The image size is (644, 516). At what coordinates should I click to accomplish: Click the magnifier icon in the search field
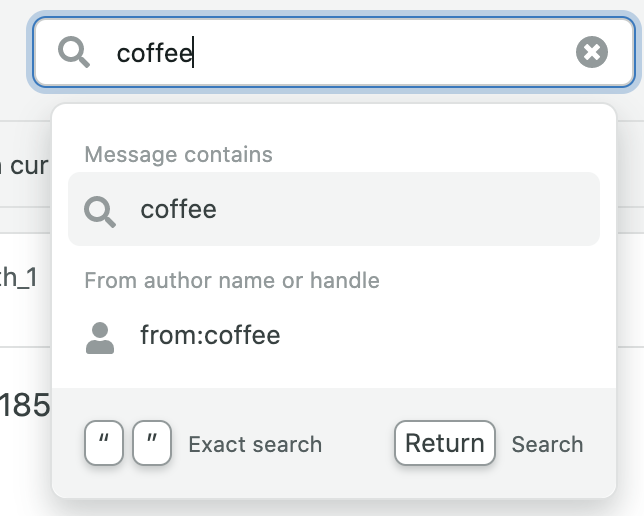tap(74, 52)
